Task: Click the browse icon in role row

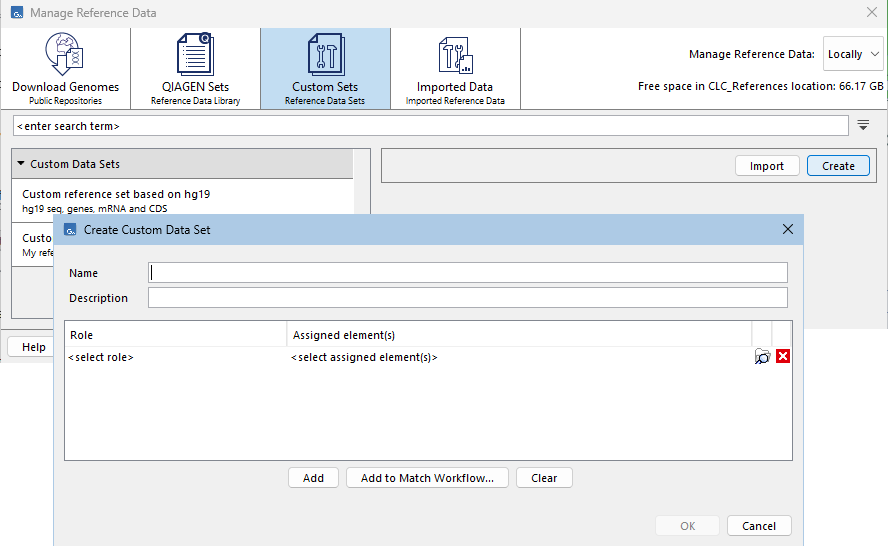Action: pyautogui.click(x=762, y=357)
